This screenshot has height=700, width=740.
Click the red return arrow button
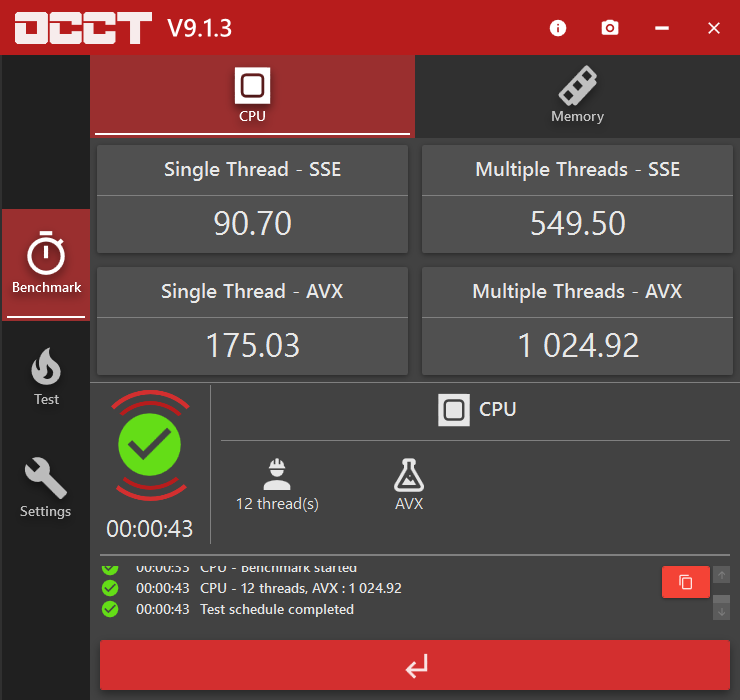[x=415, y=665]
